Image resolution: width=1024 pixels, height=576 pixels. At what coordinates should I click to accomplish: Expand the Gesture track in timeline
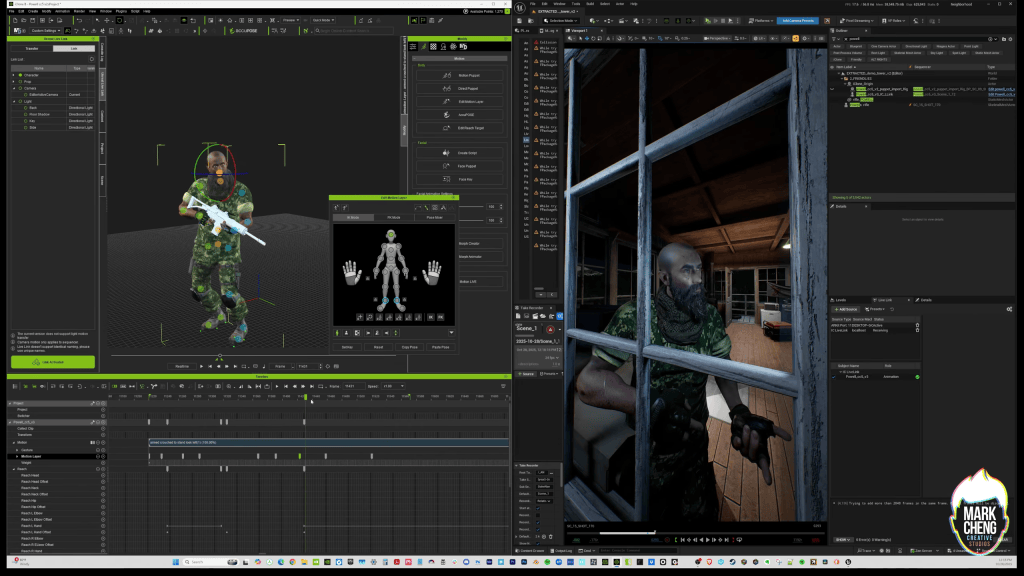(18, 450)
